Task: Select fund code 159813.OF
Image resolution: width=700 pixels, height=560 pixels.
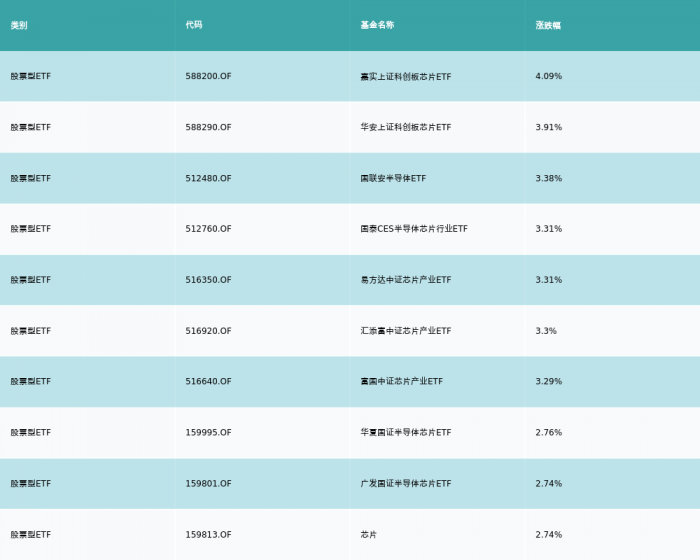Action: click(x=209, y=535)
